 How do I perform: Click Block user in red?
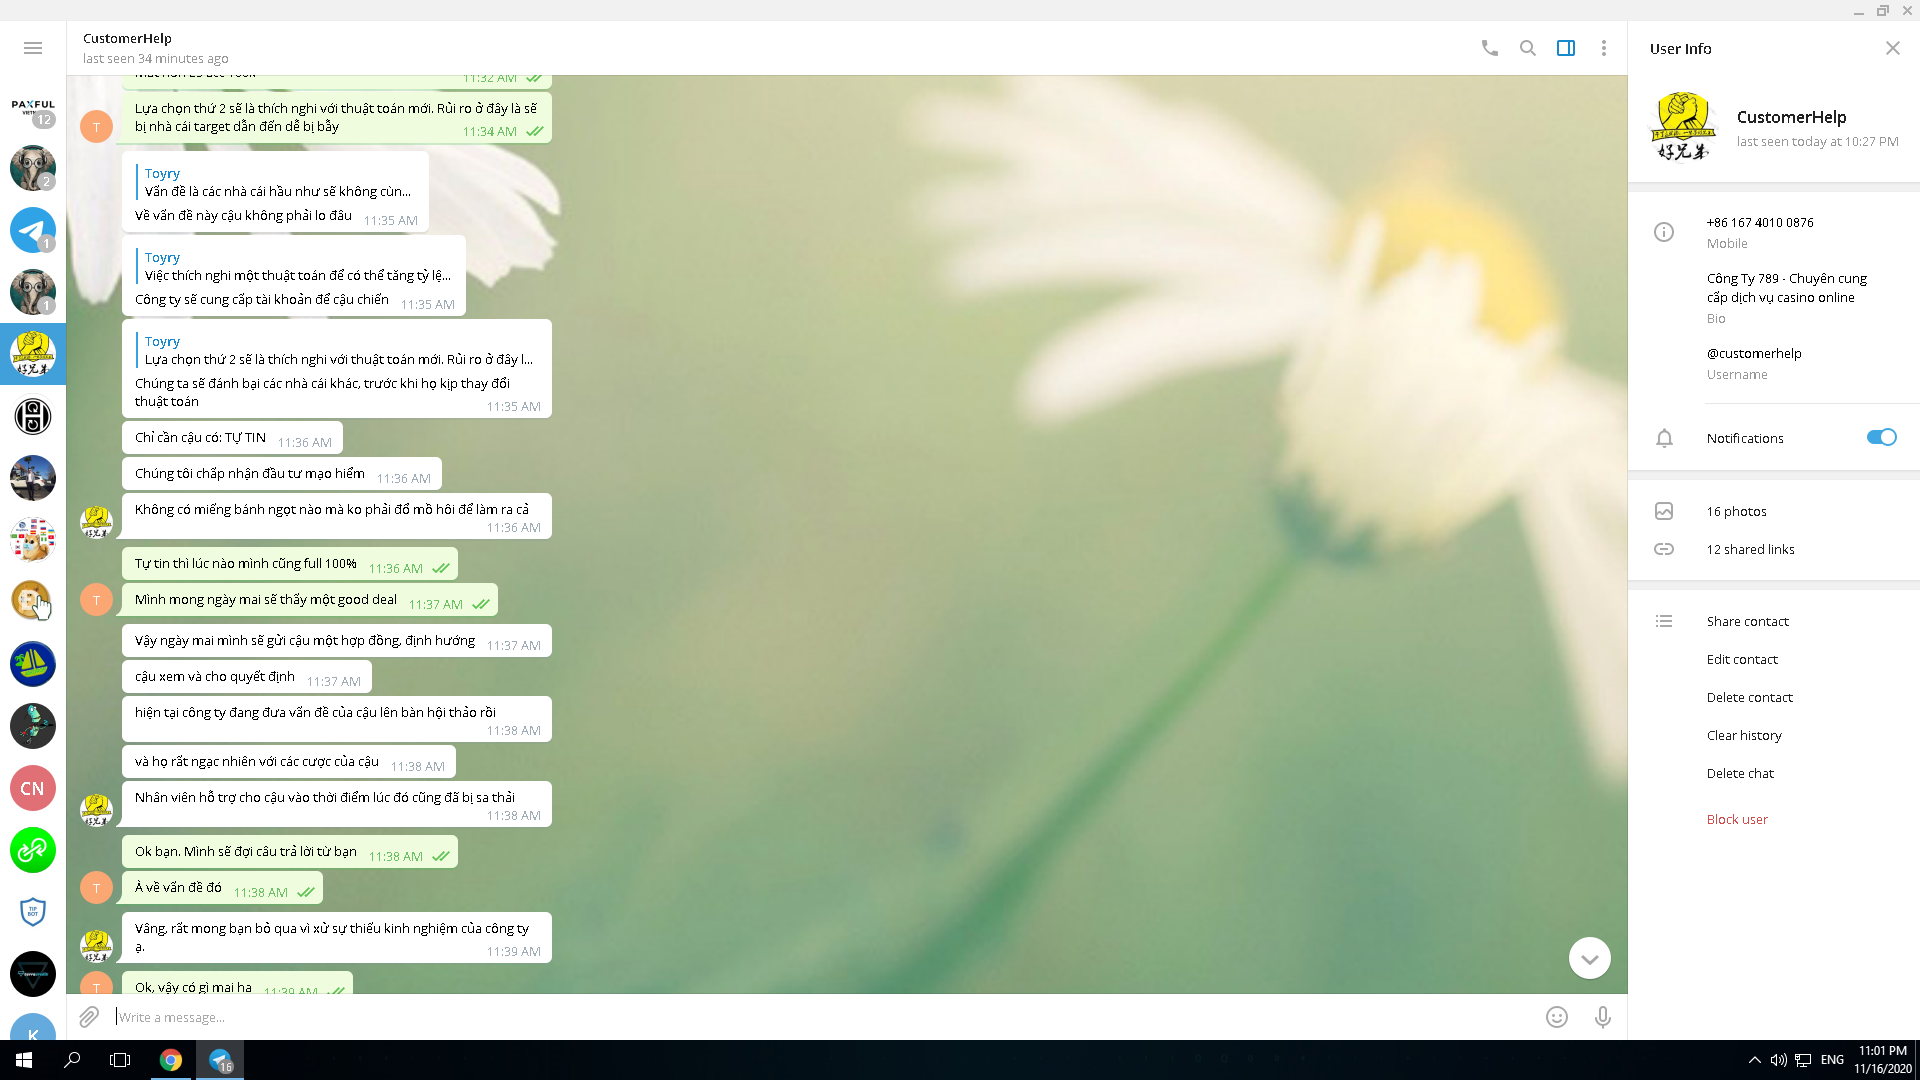(x=1737, y=819)
